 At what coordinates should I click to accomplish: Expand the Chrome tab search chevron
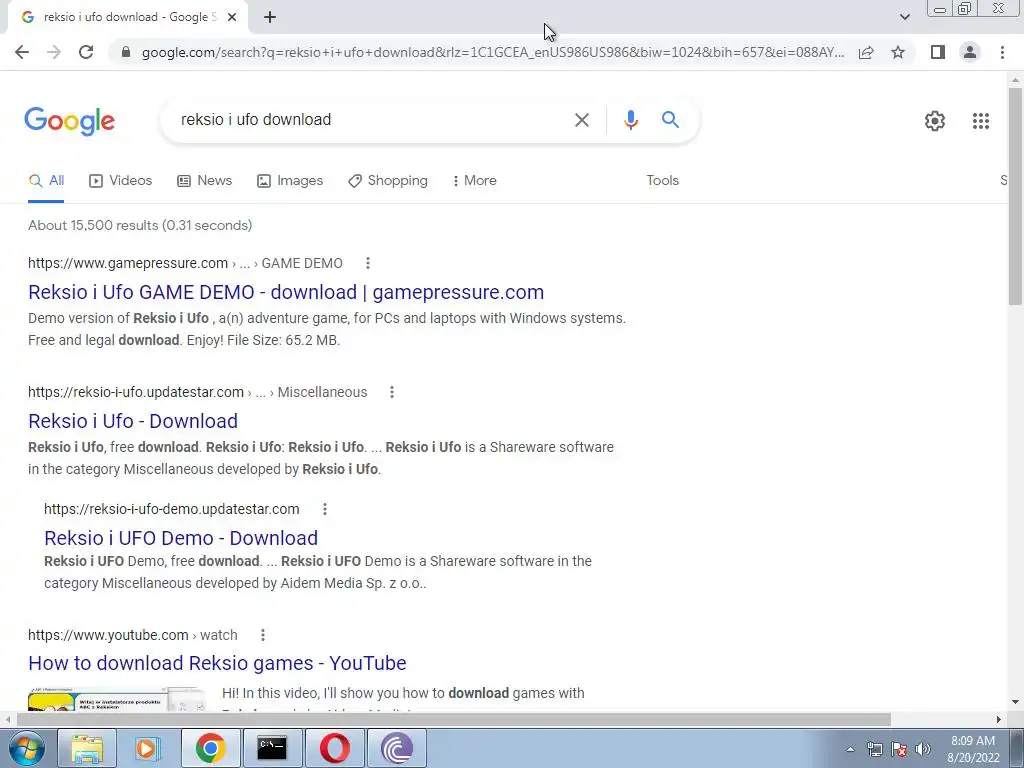pos(904,17)
